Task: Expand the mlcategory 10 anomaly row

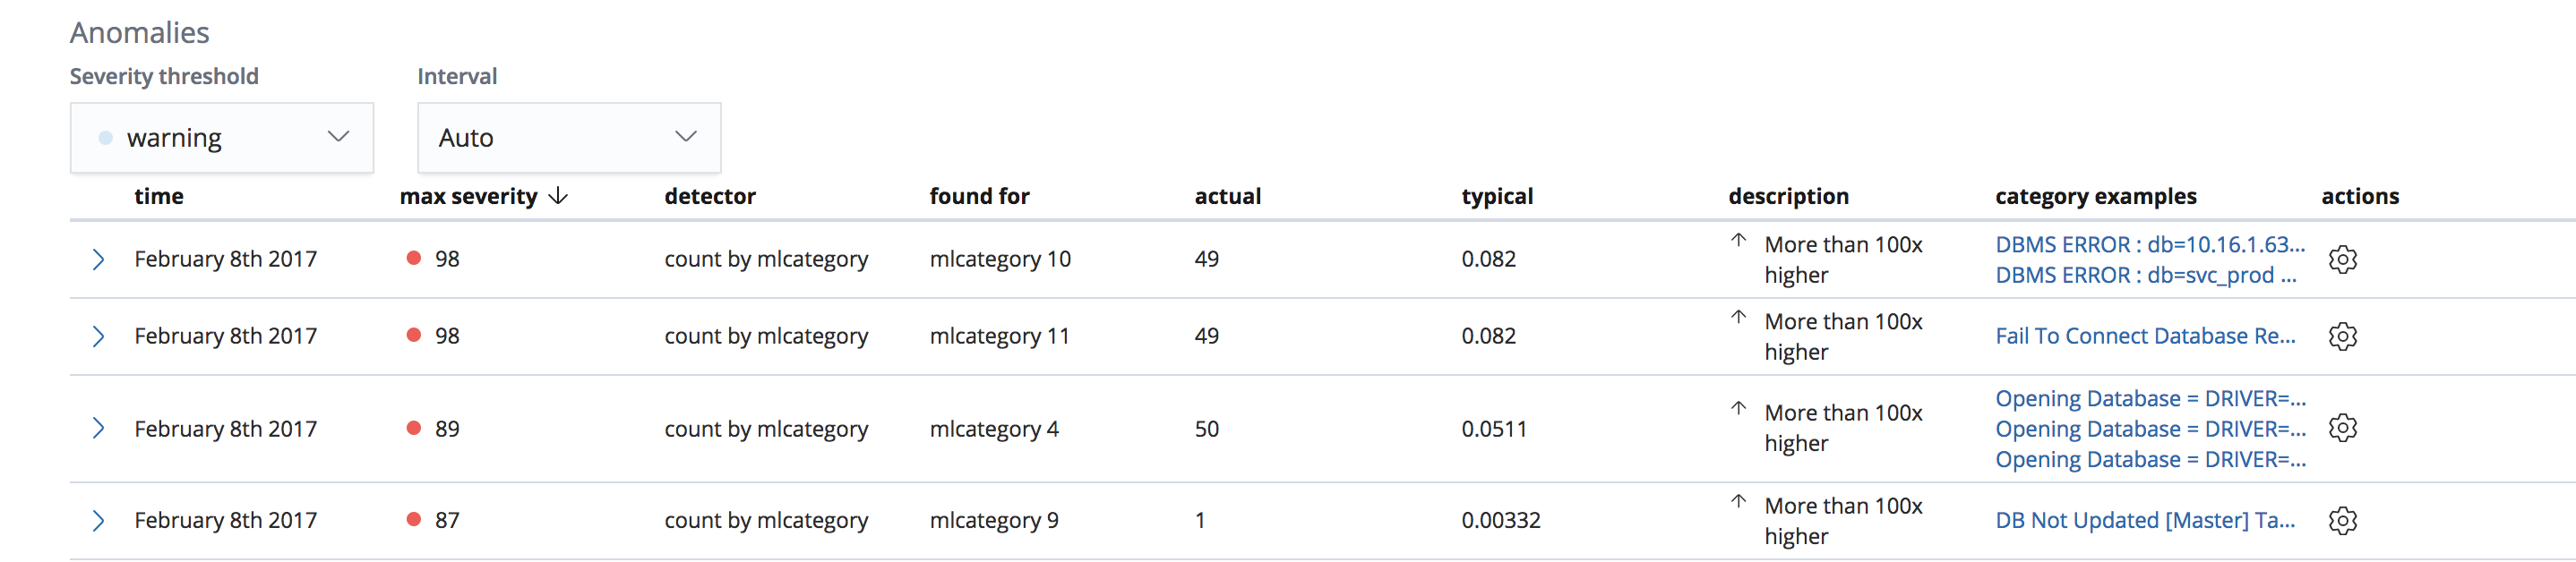Action: coord(99,258)
